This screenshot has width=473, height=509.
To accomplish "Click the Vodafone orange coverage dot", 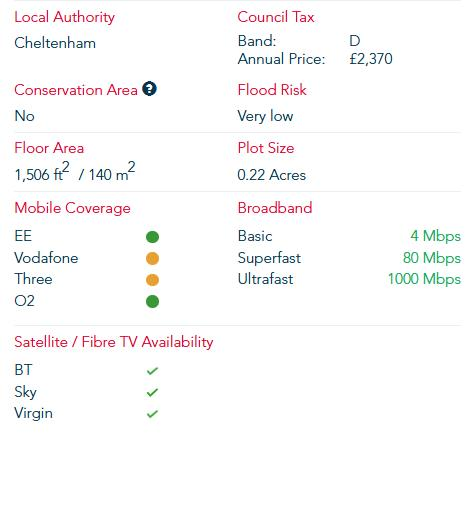I will point(152,259).
